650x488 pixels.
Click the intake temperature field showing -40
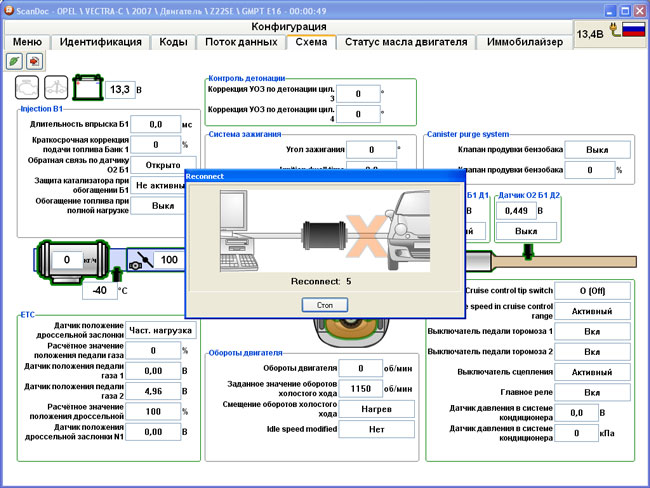[98, 291]
